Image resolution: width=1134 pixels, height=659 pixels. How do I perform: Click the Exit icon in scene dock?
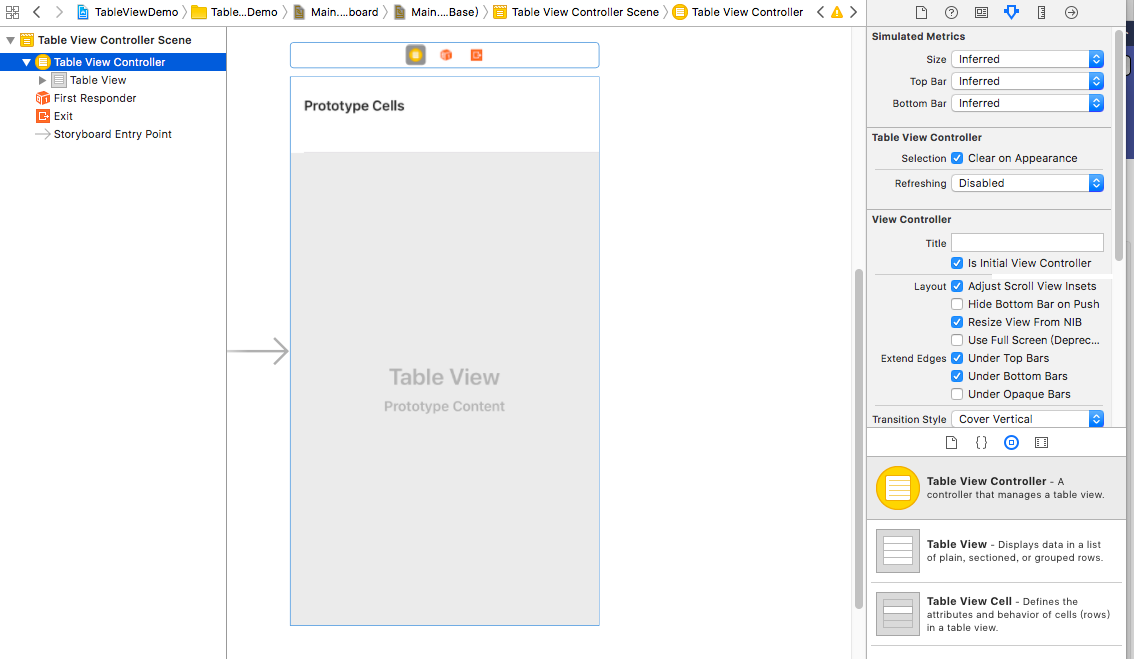476,55
